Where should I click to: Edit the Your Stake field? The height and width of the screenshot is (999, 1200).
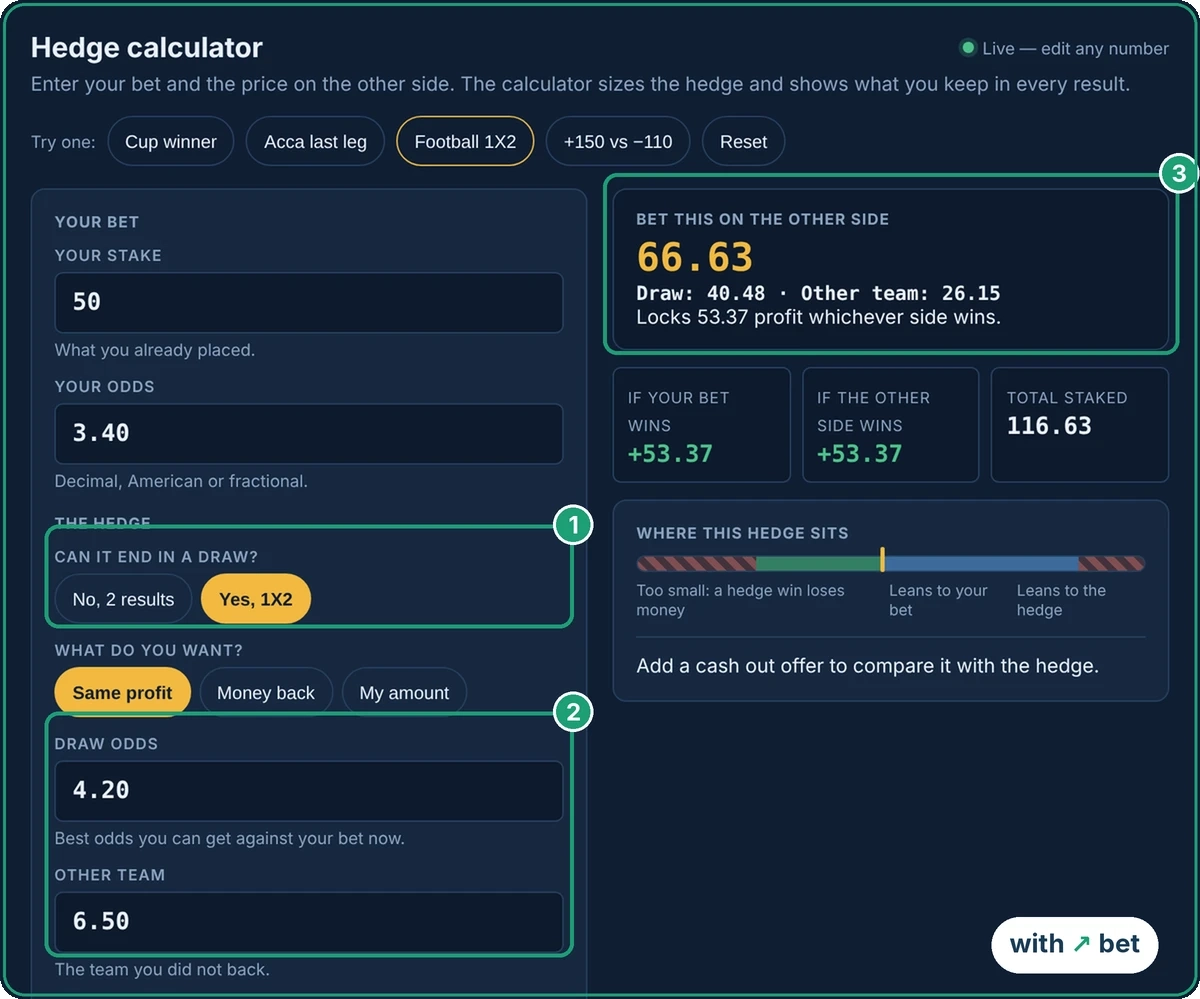[309, 302]
